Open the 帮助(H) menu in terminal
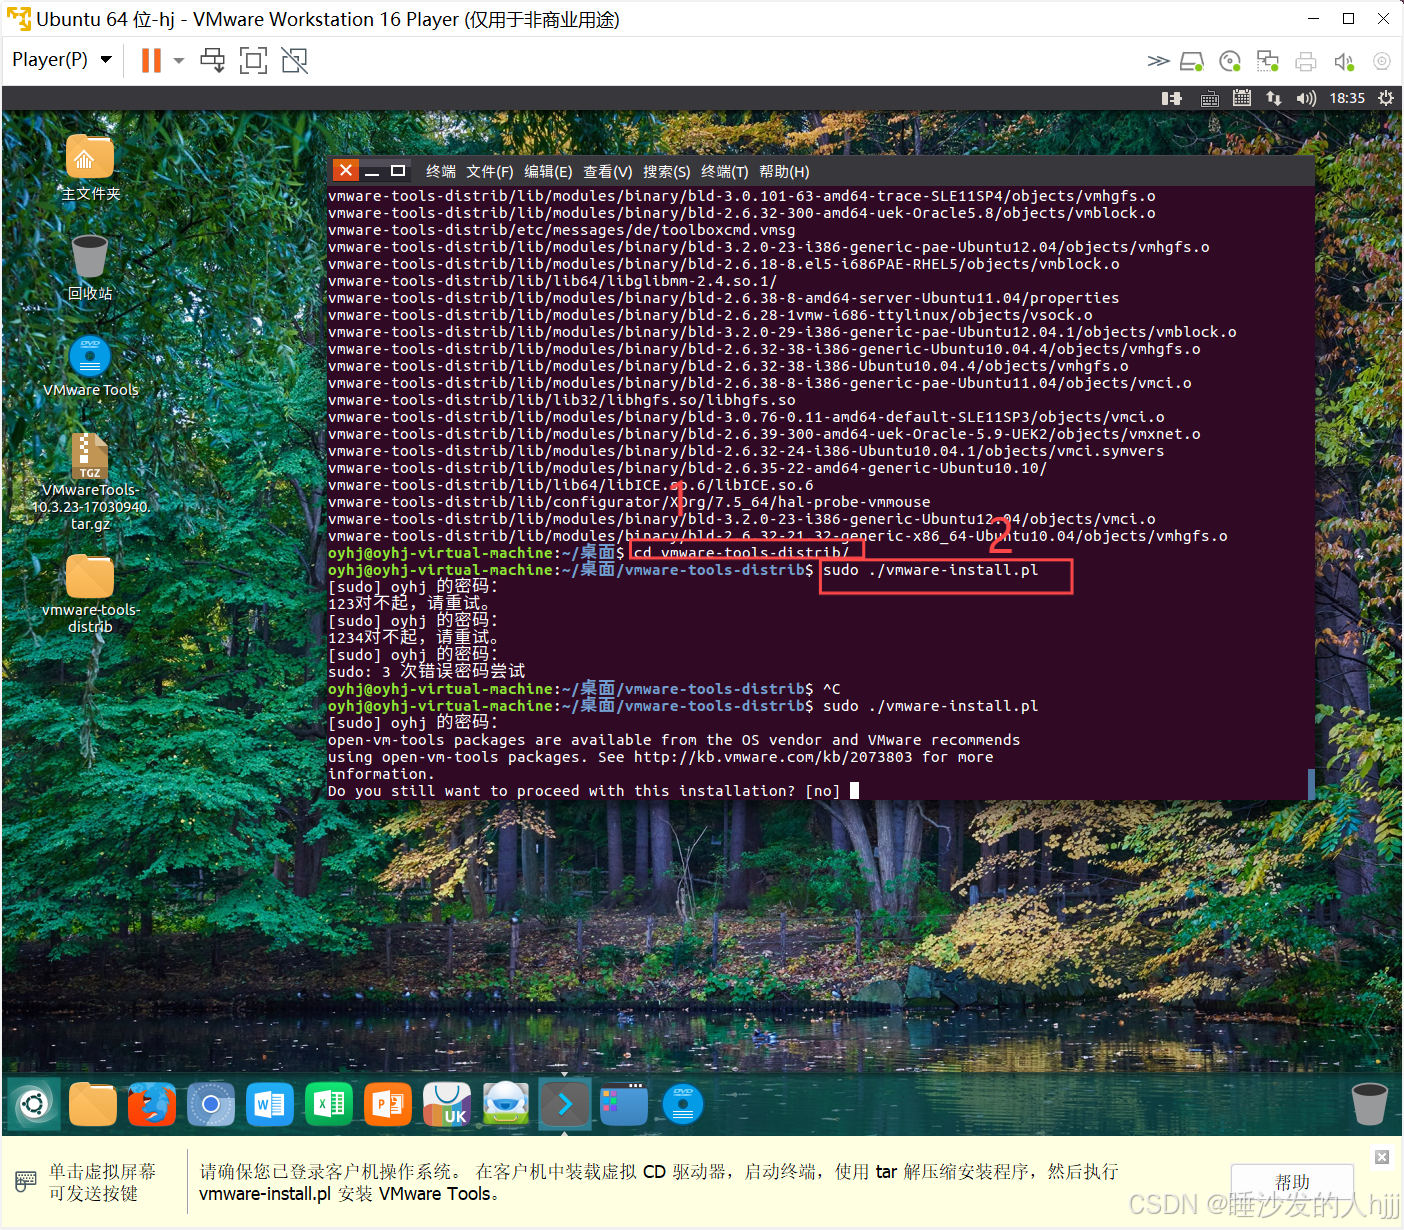This screenshot has width=1404, height=1230. 784,172
